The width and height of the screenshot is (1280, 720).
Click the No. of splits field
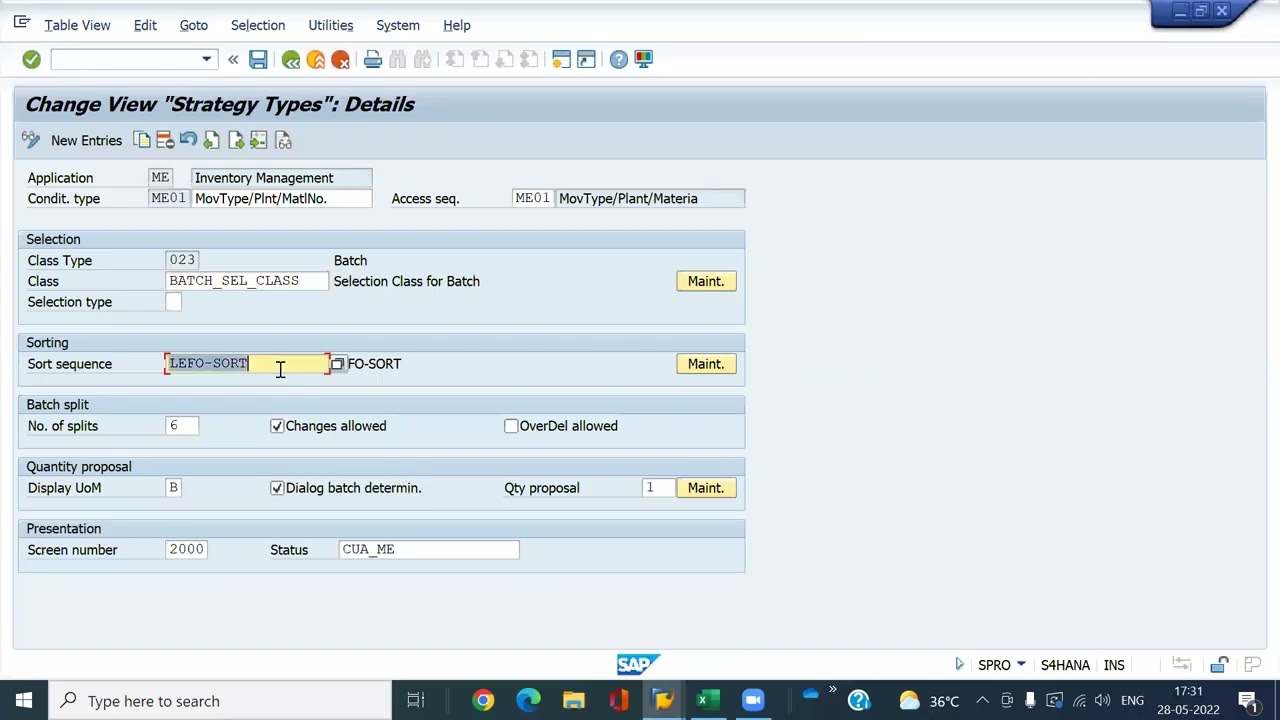click(x=182, y=426)
